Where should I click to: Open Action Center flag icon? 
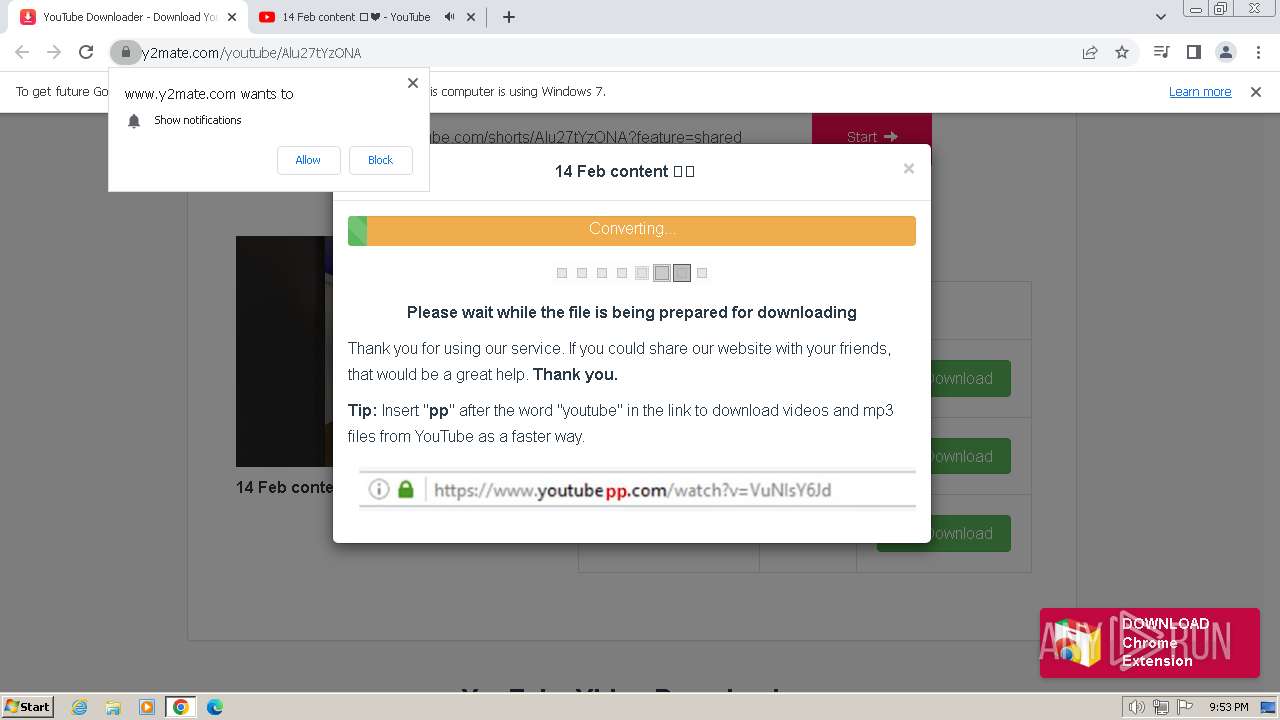1185,707
